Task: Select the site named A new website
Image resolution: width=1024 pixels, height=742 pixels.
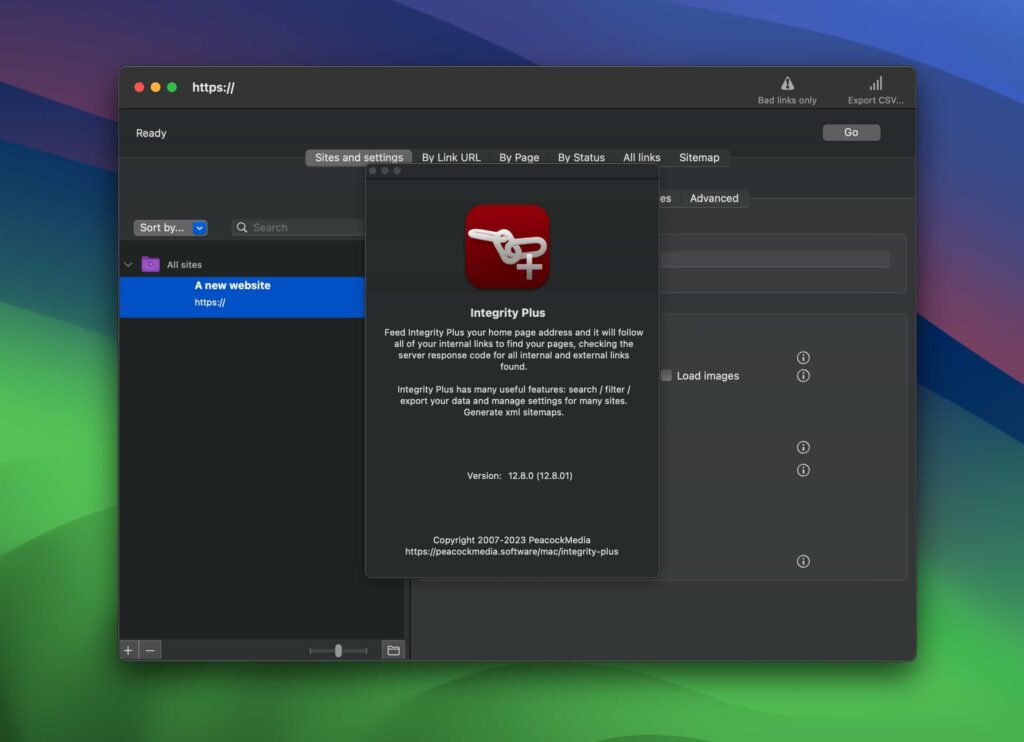Action: coord(240,294)
